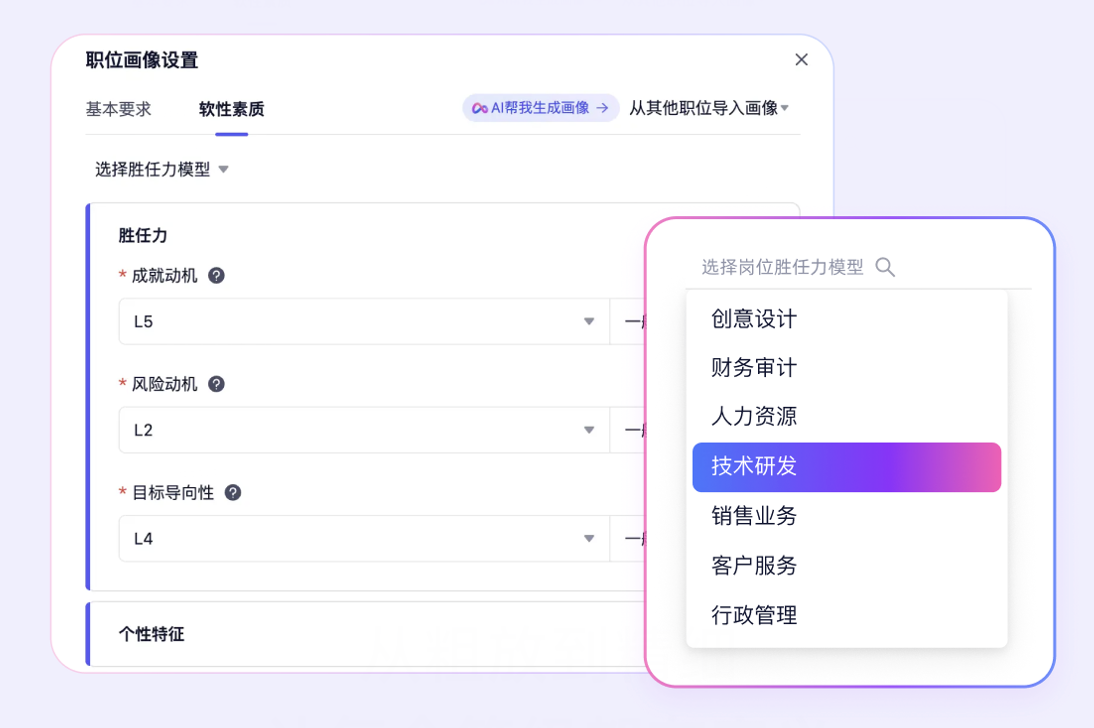Choose 行政管理 from the model list
Viewport: 1094px width, 728px height.
[846, 616]
